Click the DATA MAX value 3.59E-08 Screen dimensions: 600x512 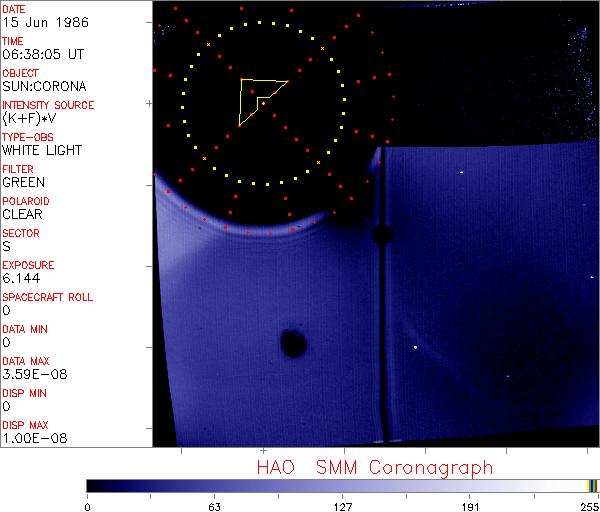click(29, 374)
